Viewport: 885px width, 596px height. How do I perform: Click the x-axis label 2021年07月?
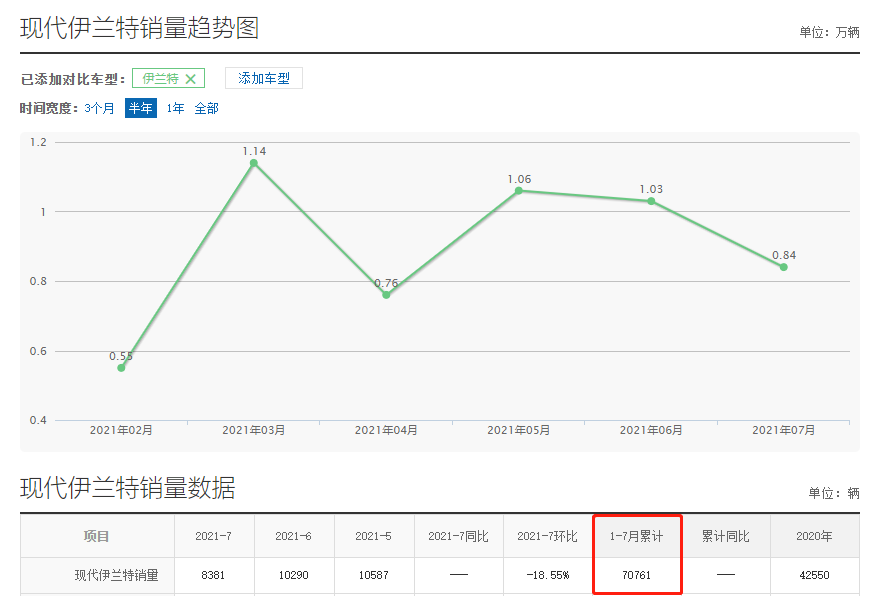click(783, 430)
